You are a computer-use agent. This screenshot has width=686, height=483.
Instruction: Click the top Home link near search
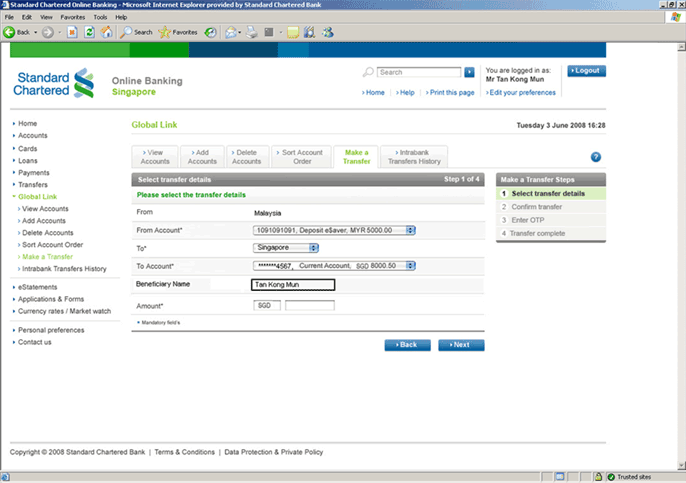373,92
